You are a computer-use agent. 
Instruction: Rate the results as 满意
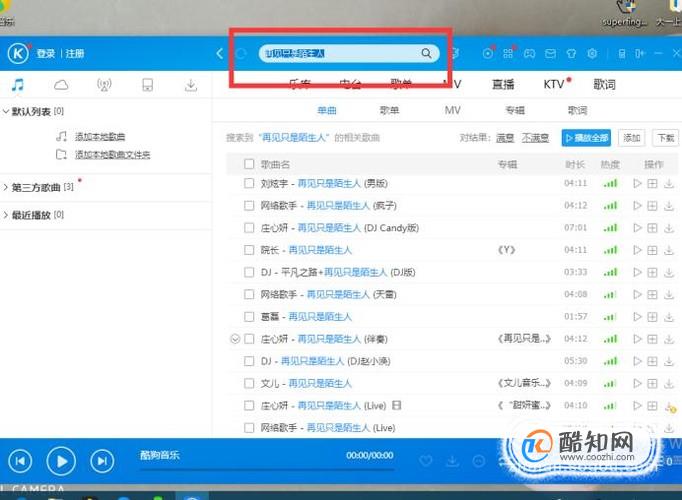click(x=505, y=138)
